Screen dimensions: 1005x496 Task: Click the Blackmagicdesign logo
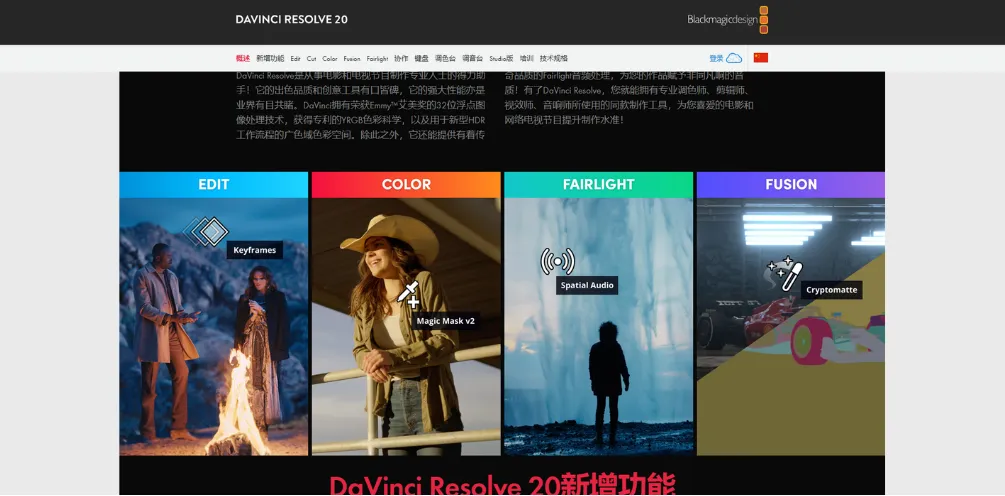coord(727,19)
